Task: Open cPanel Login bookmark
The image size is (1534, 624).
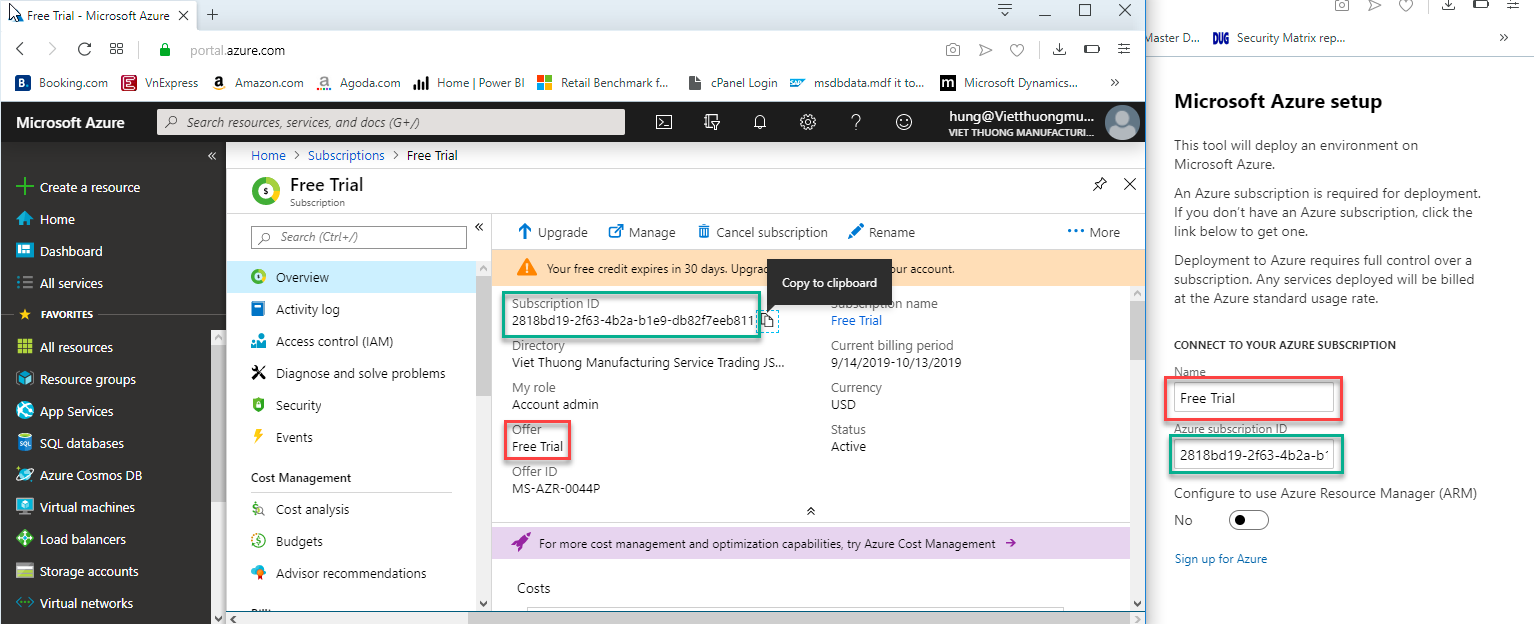Action: pos(734,83)
